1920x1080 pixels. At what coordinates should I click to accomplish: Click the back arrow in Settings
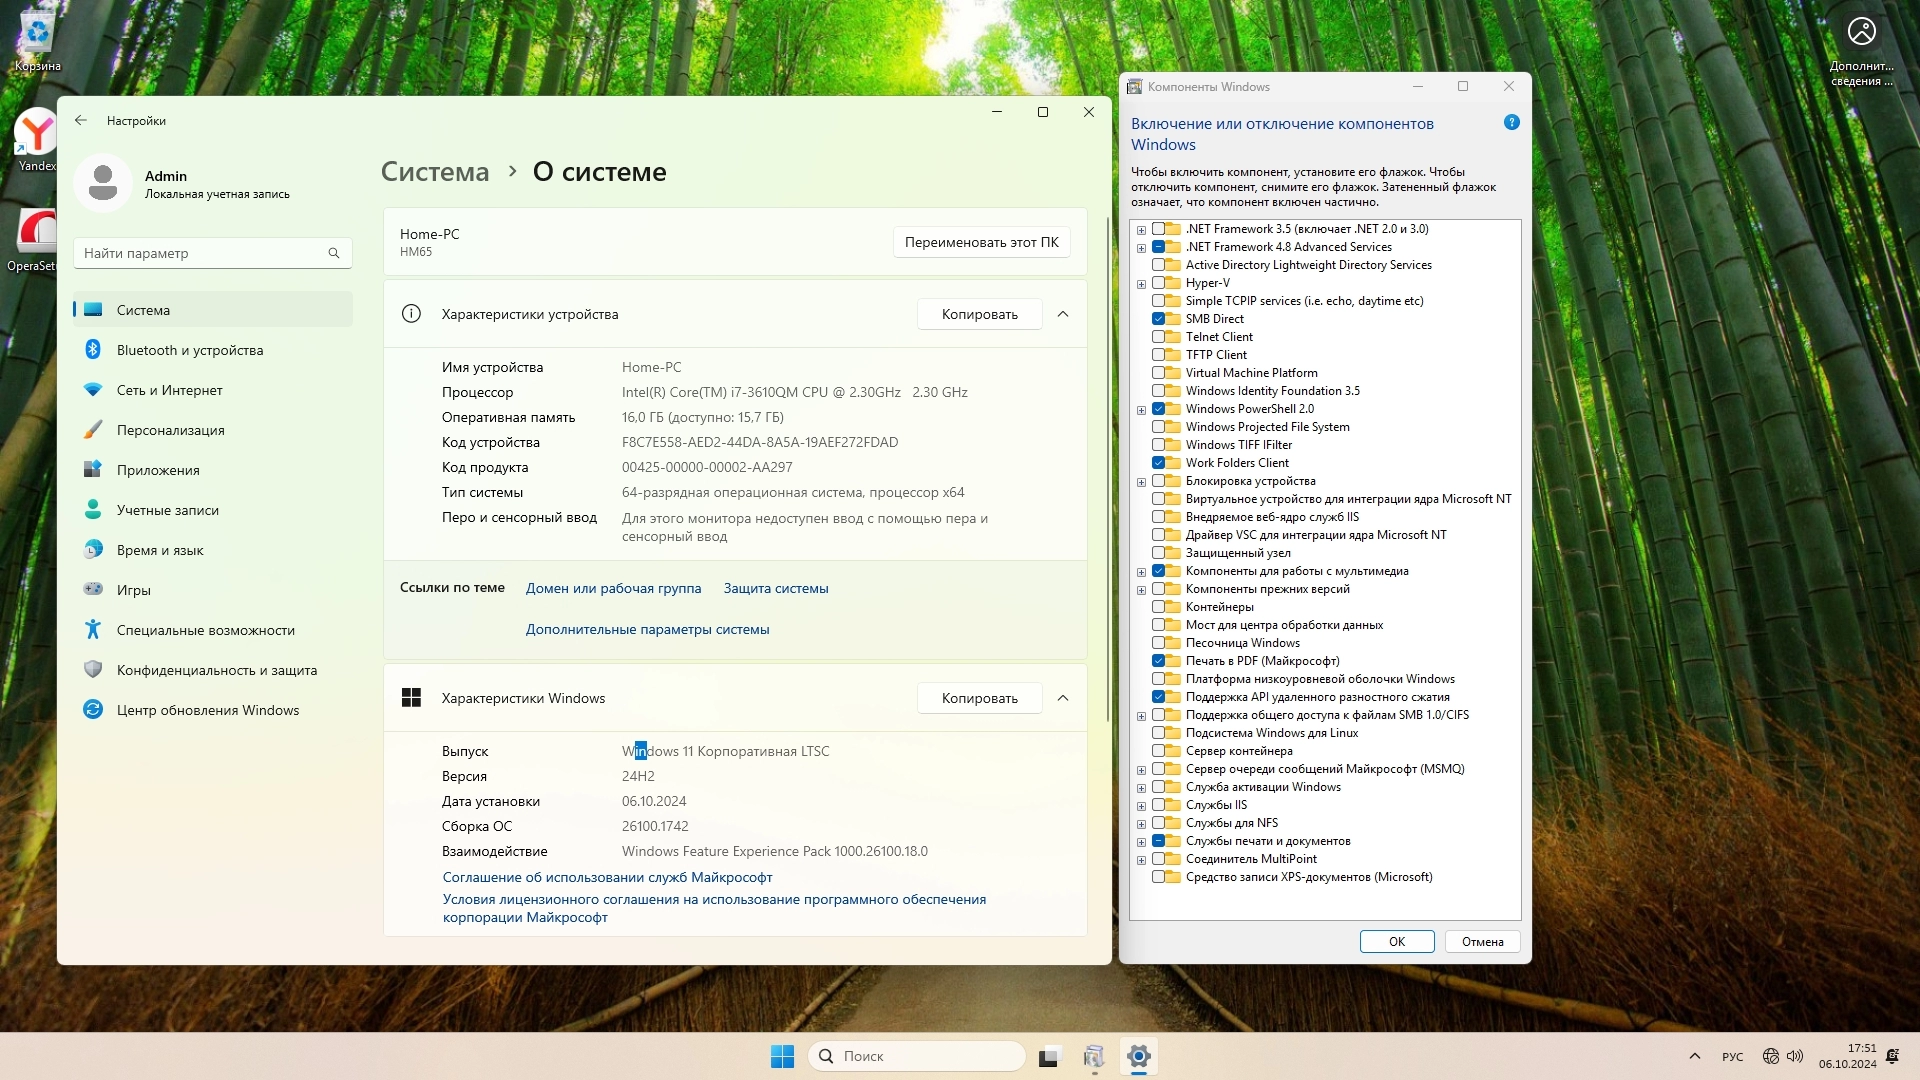[x=81, y=120]
